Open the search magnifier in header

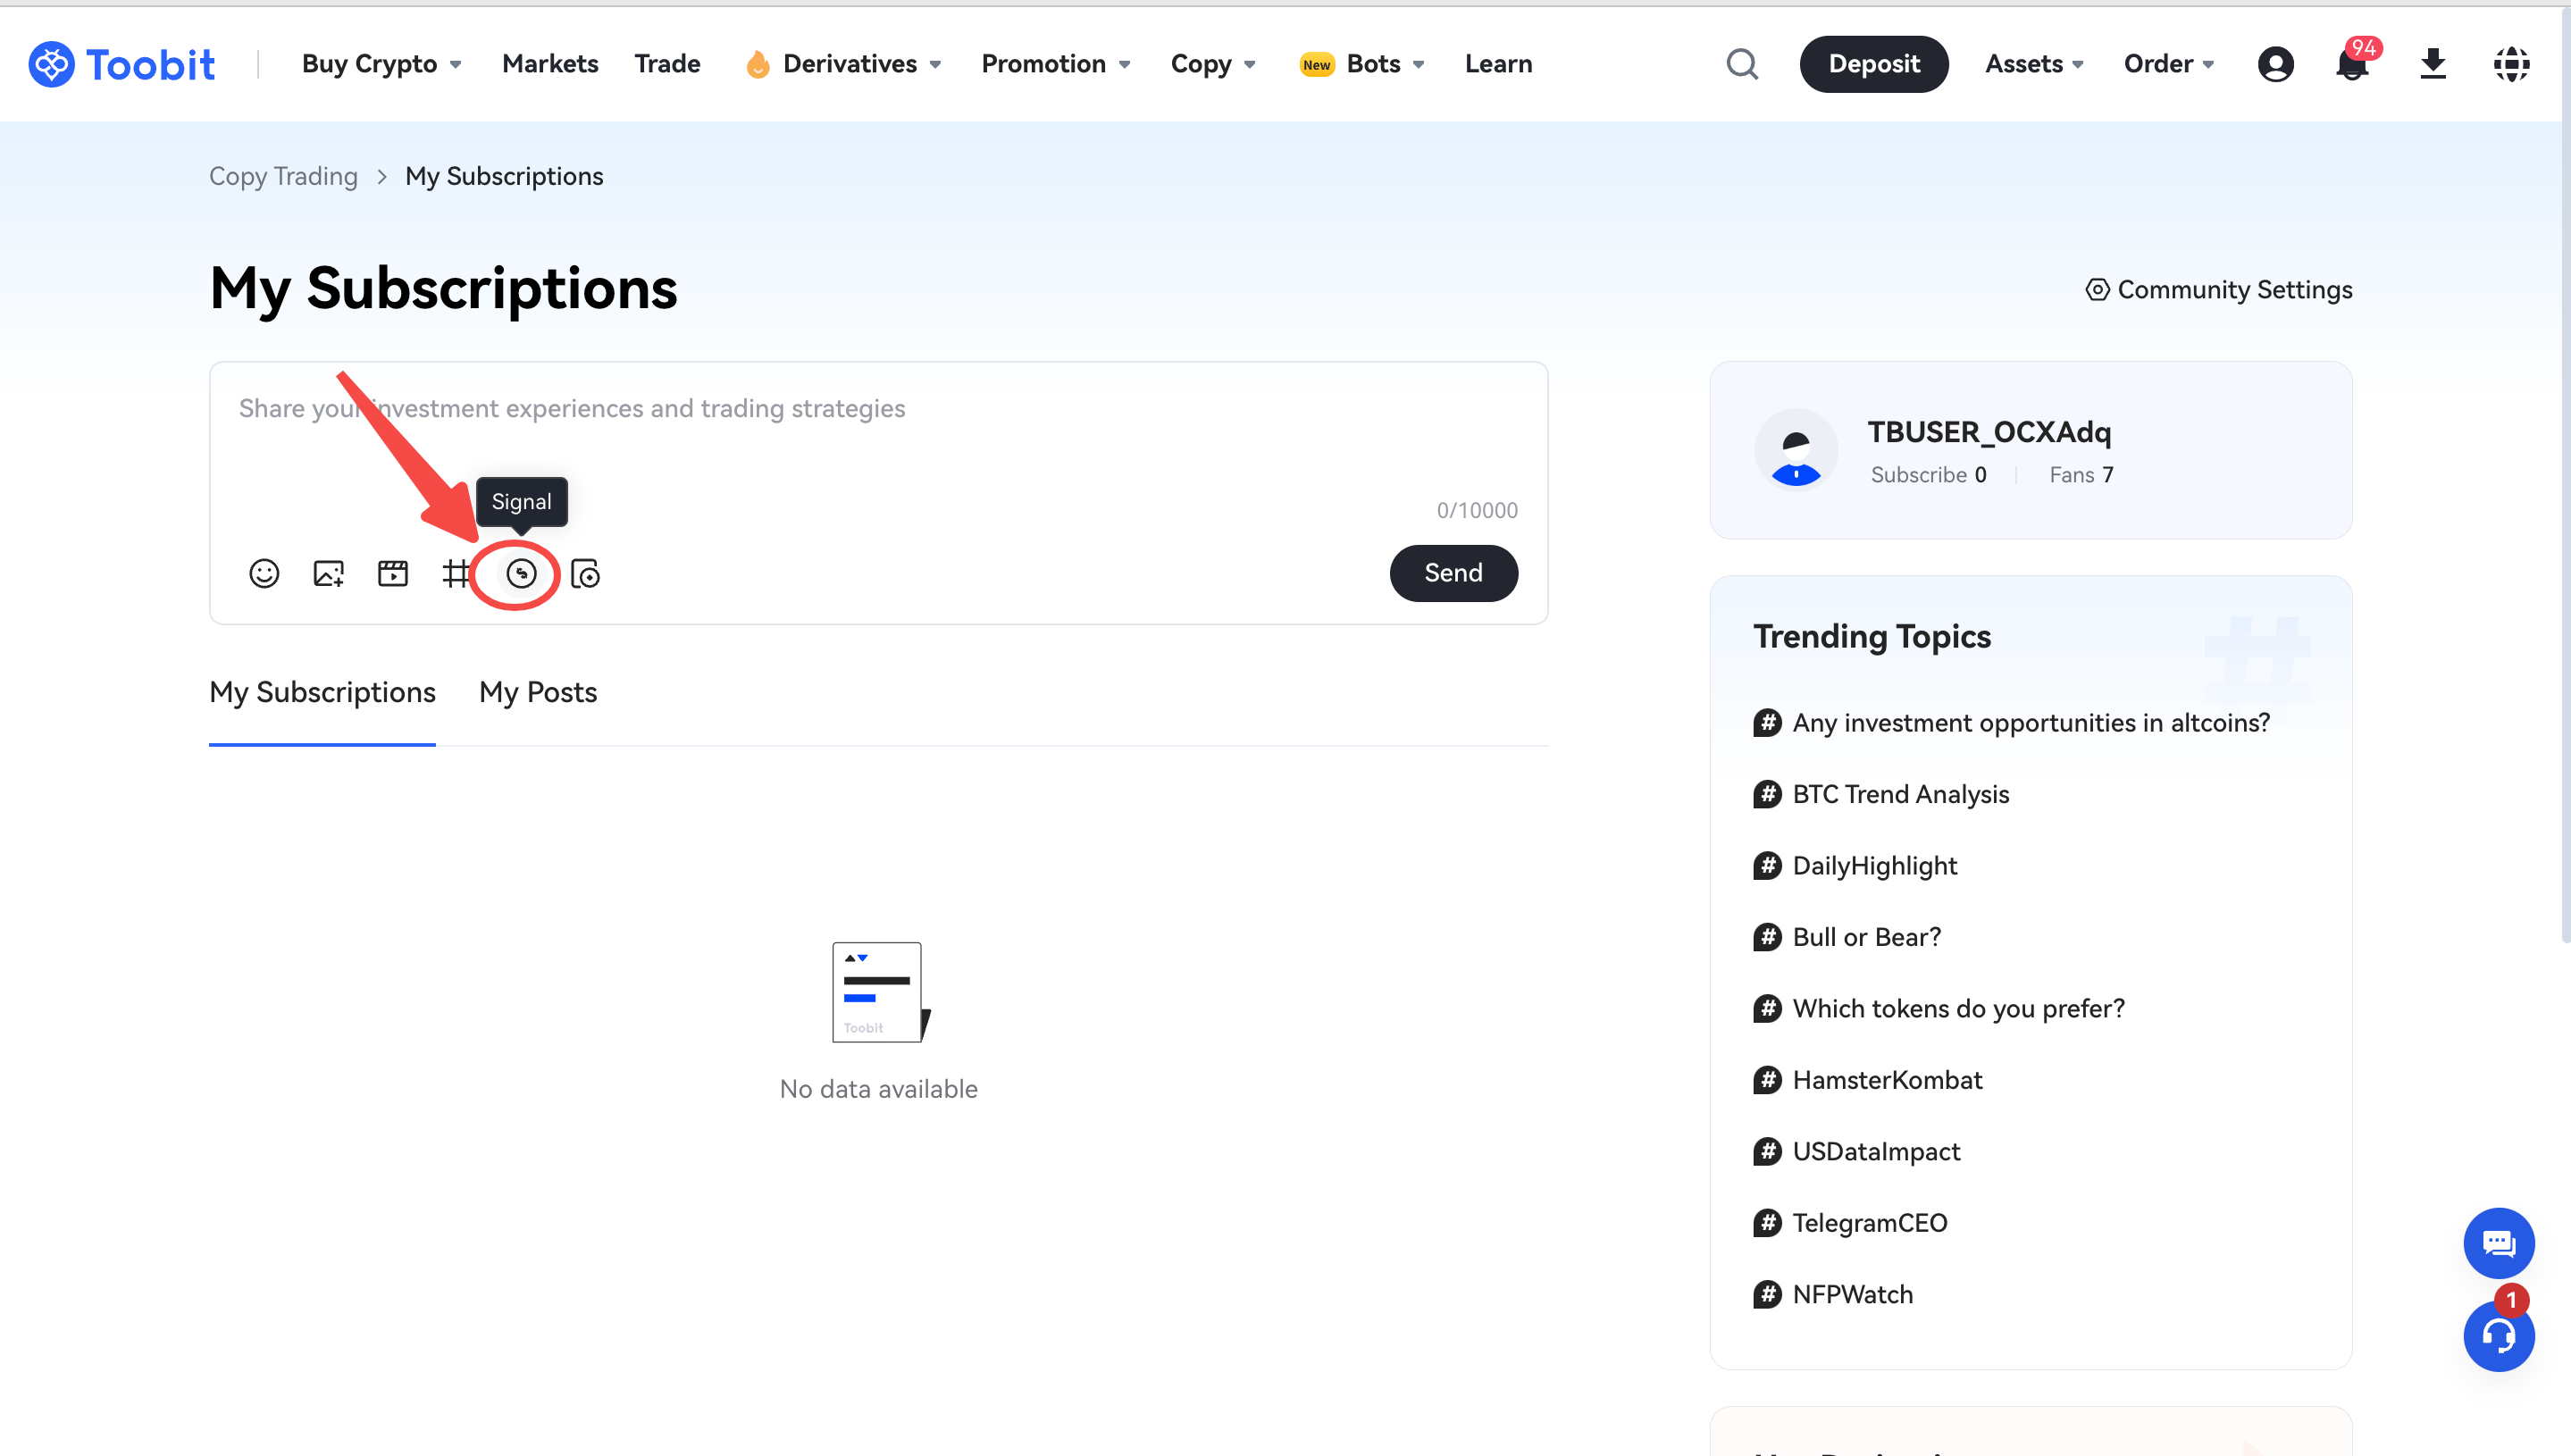[x=1742, y=64]
